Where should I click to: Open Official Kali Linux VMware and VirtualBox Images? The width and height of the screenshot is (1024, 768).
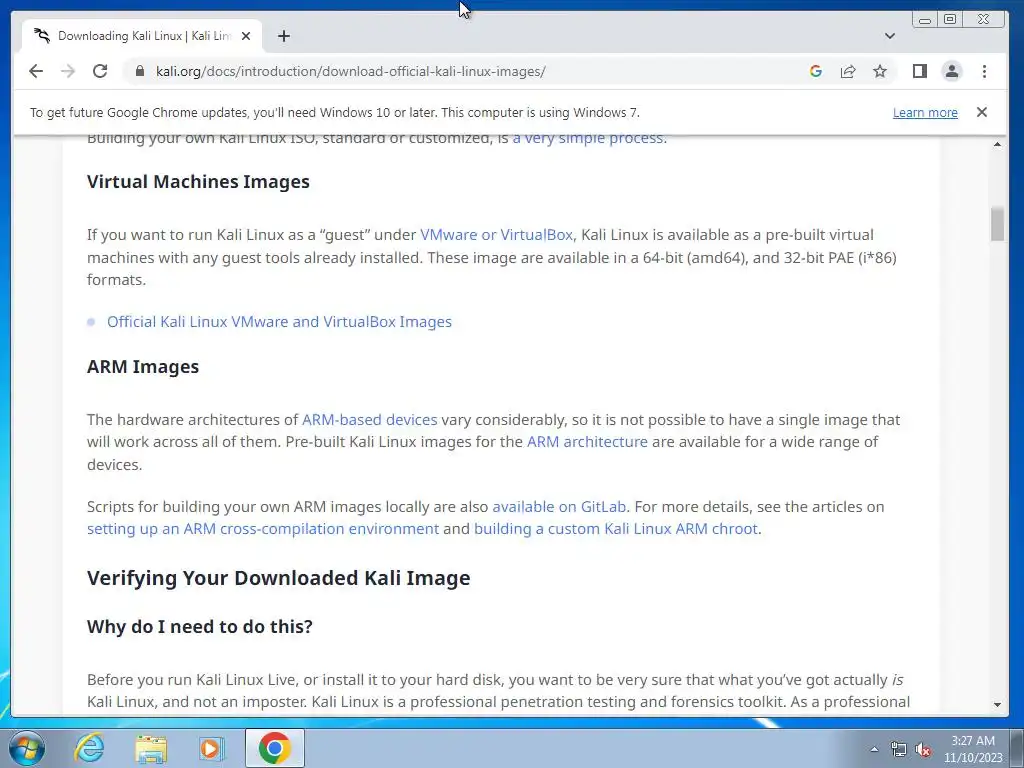click(x=280, y=322)
